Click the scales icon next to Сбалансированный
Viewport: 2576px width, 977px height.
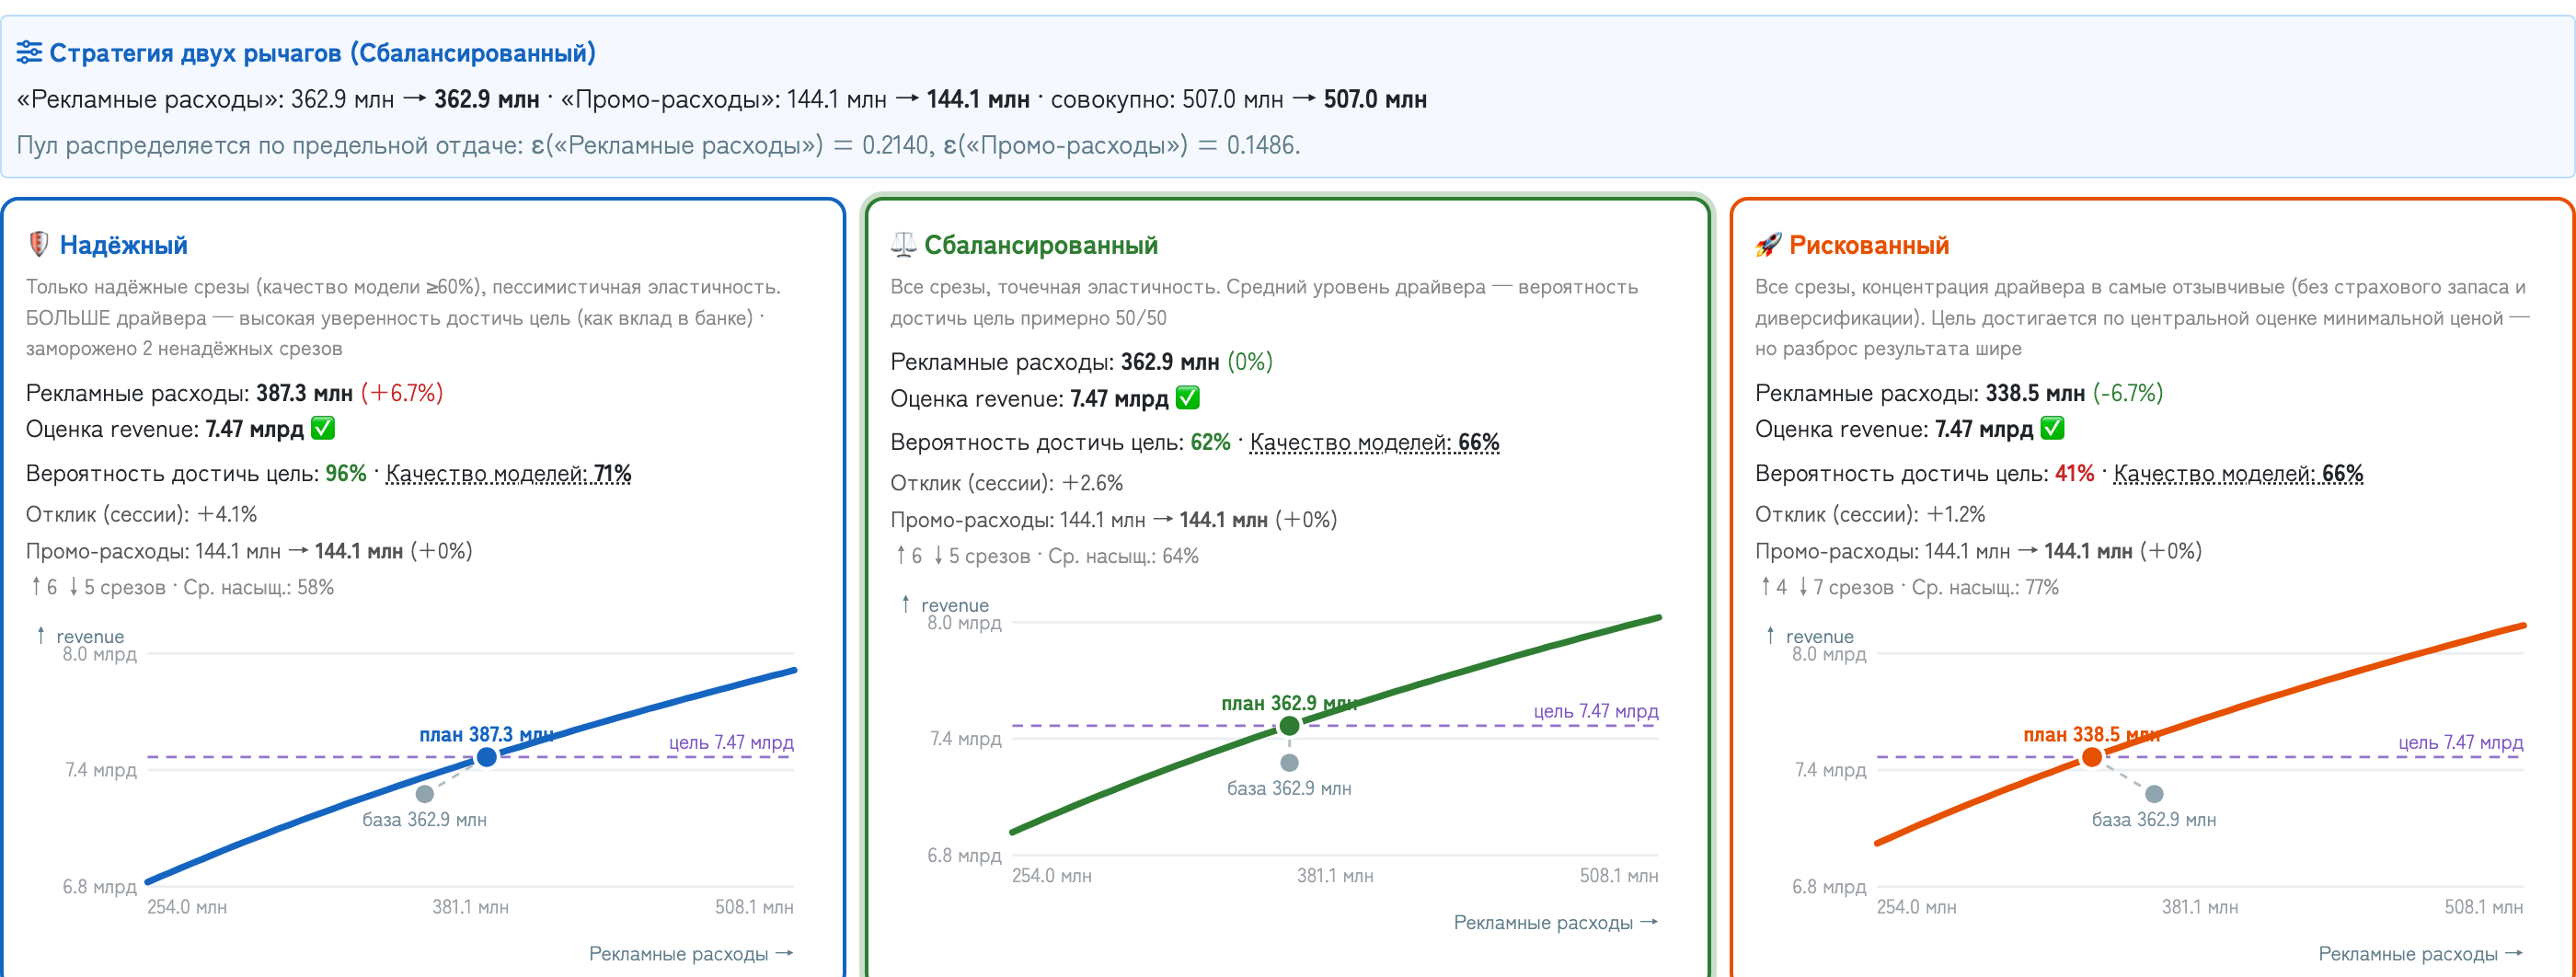point(903,244)
